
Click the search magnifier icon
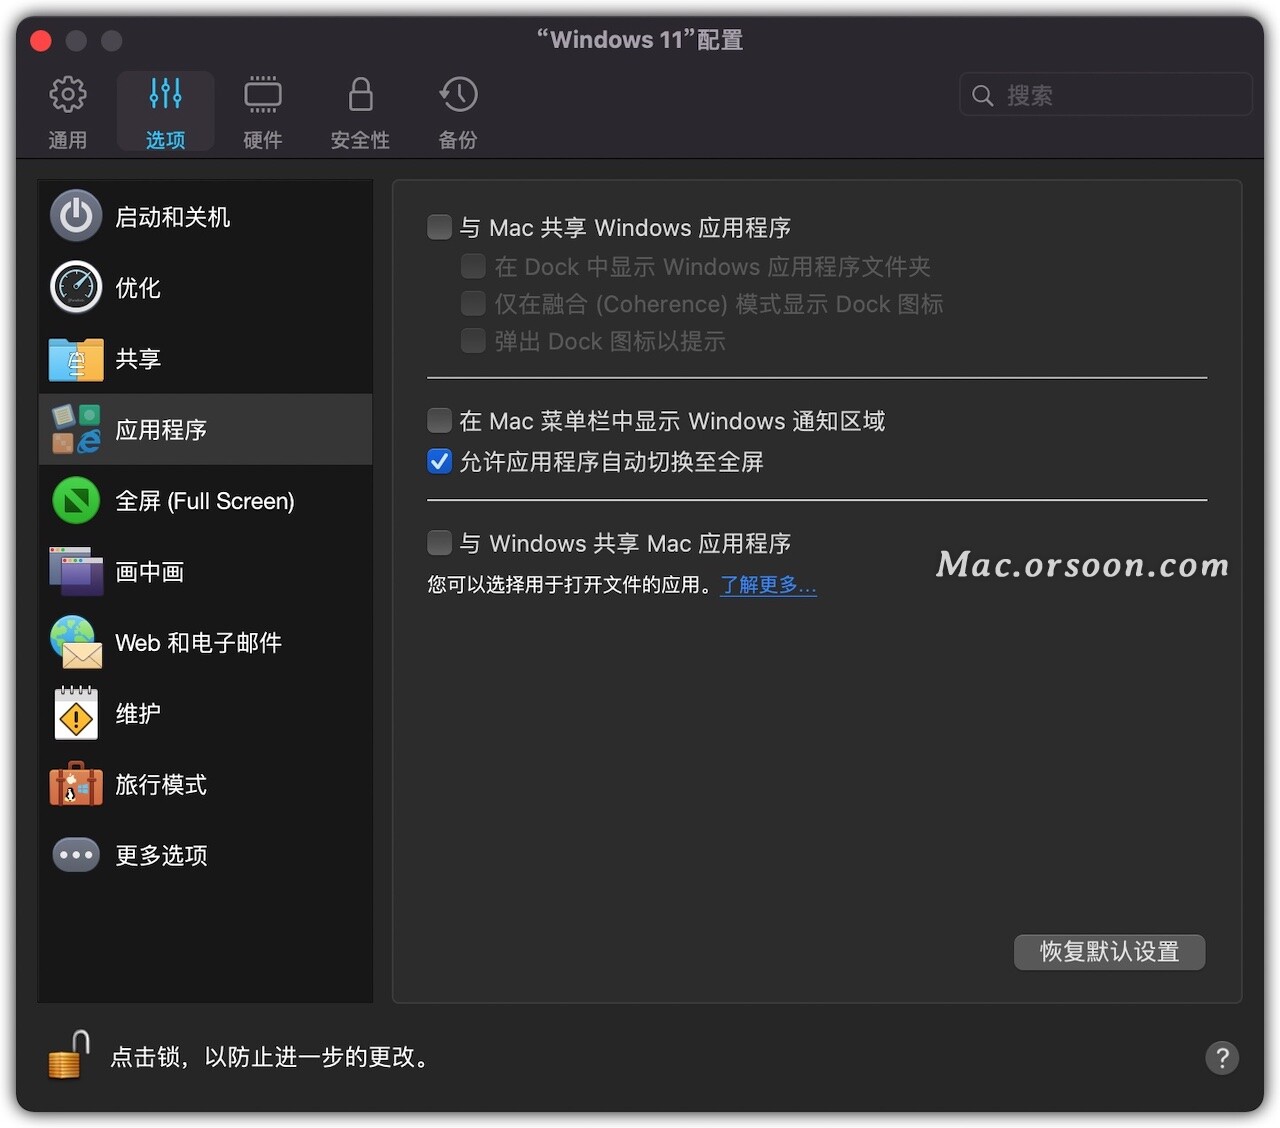(x=983, y=95)
